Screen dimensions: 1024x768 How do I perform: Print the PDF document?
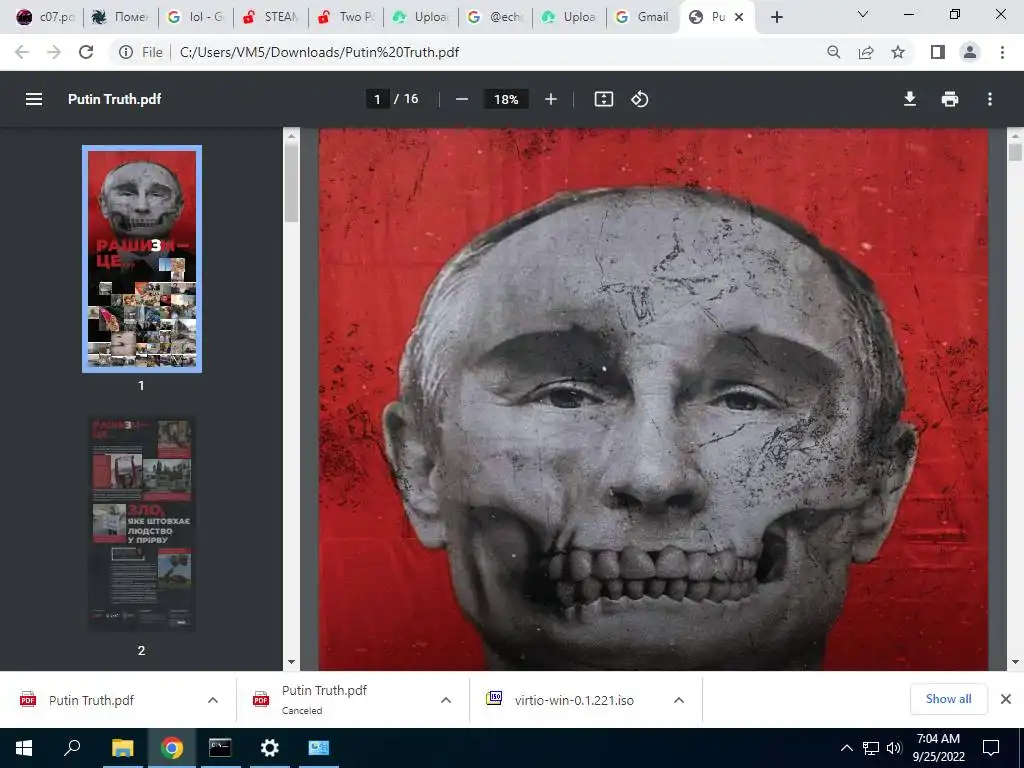[950, 99]
